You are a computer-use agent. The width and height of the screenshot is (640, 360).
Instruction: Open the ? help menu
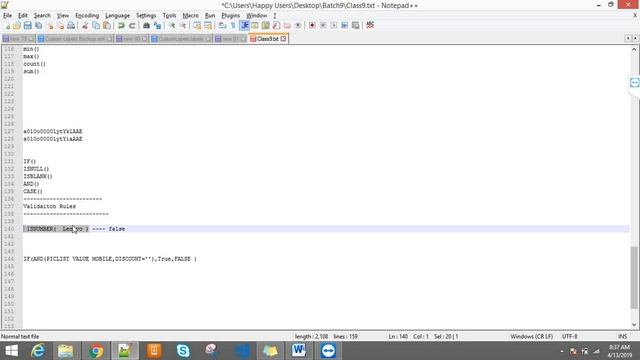(x=275, y=16)
